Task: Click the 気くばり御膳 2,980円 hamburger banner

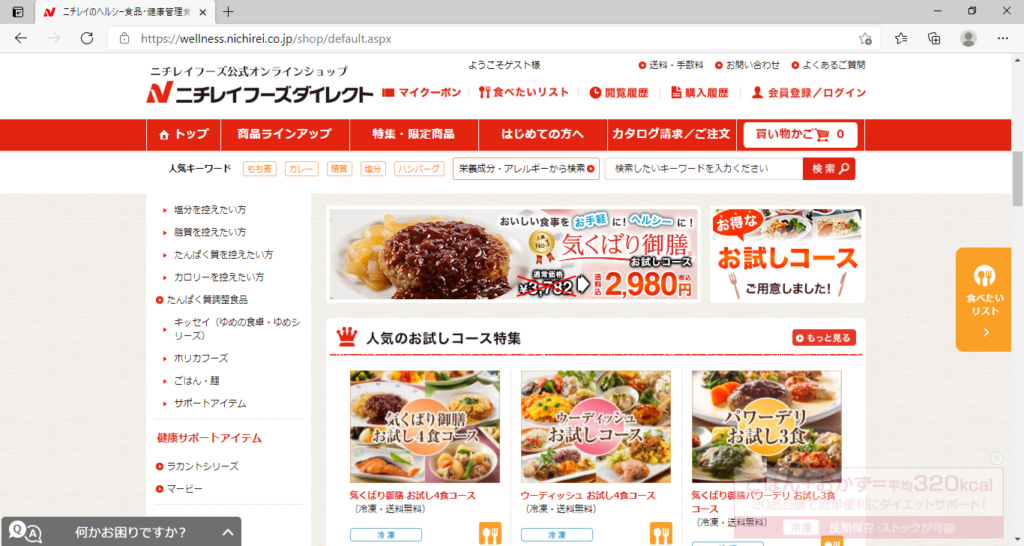Action: click(513, 254)
